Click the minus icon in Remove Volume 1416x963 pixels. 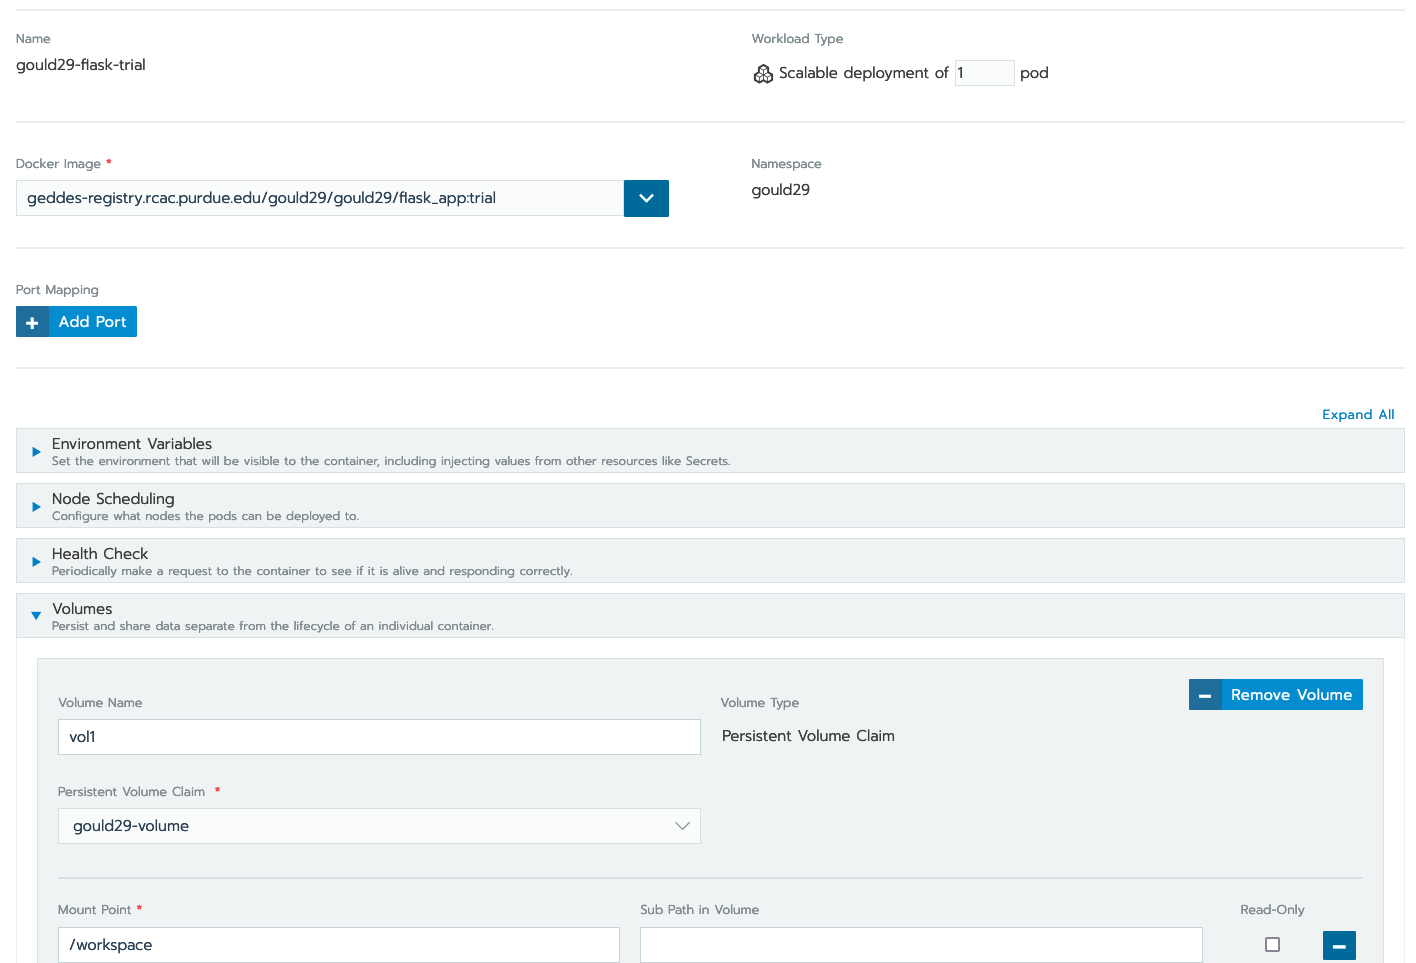1204,694
